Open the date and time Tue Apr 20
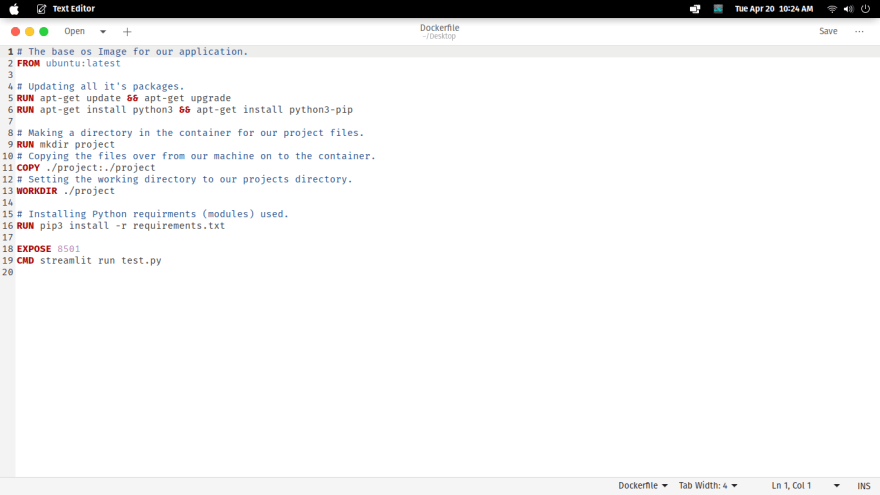Screen dimensions: 880x495 pos(773,9)
